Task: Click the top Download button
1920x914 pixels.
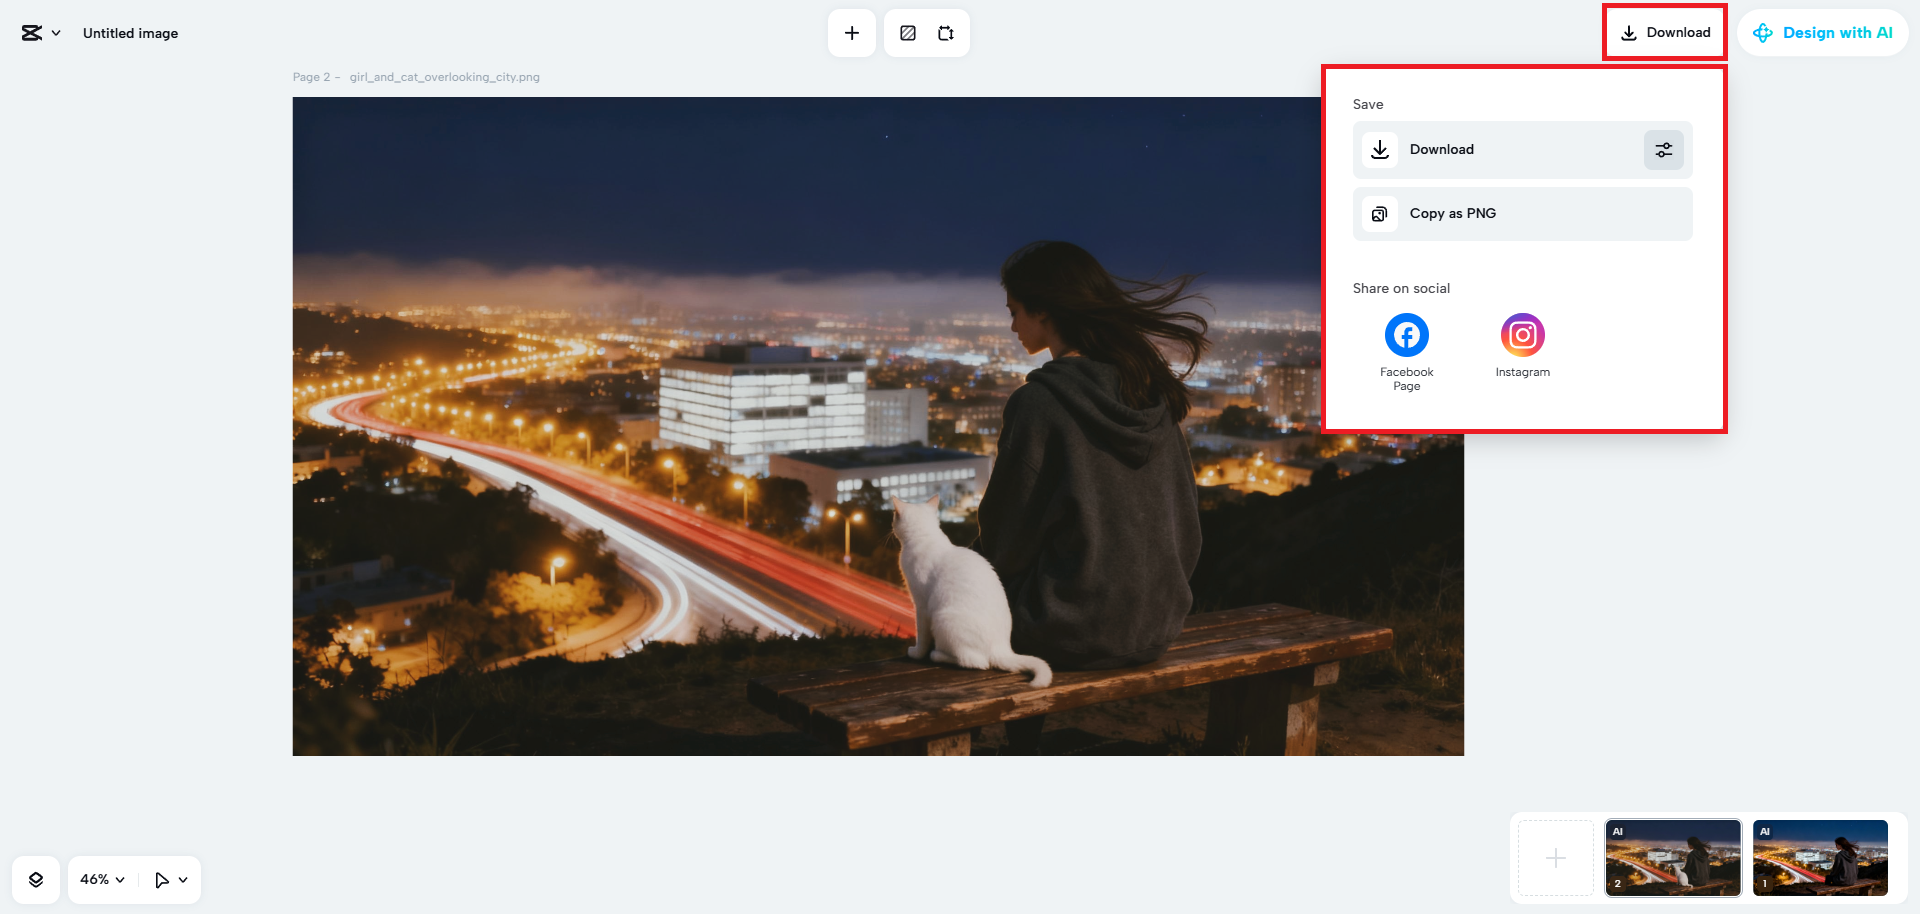Action: click(x=1665, y=33)
